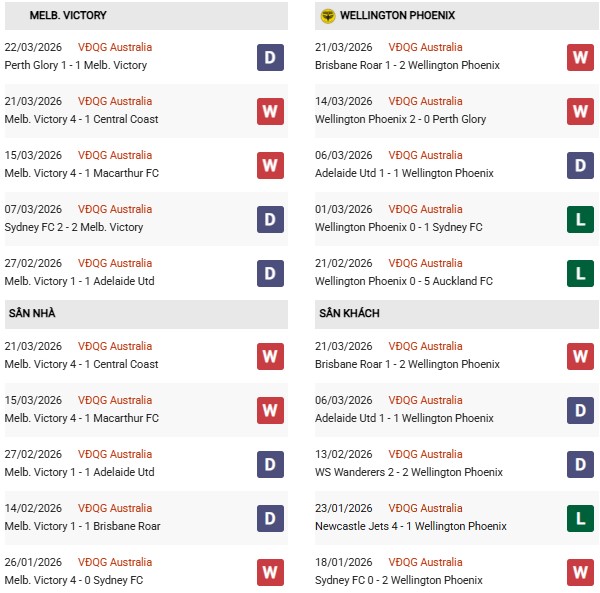Click the D badge for Perth Glory 1-1 Melb. Victory
The image size is (600, 593).
coord(269,57)
